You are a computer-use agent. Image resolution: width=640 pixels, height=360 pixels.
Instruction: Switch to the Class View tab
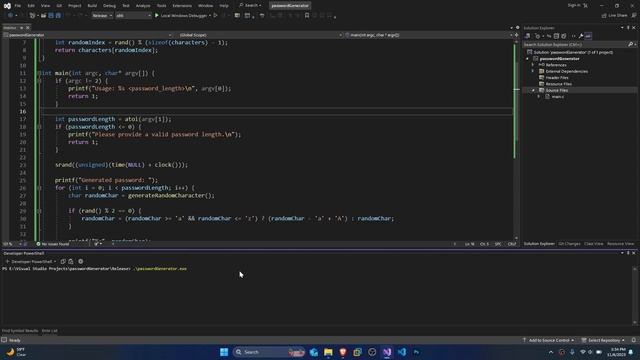coord(593,244)
